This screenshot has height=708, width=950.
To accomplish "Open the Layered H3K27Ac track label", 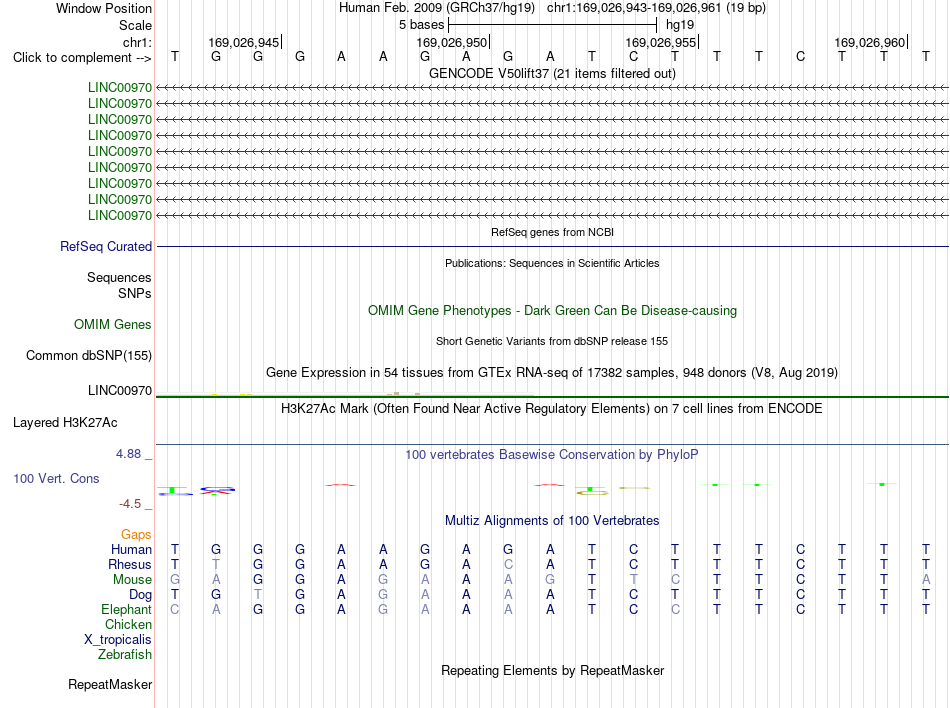I will 65,423.
